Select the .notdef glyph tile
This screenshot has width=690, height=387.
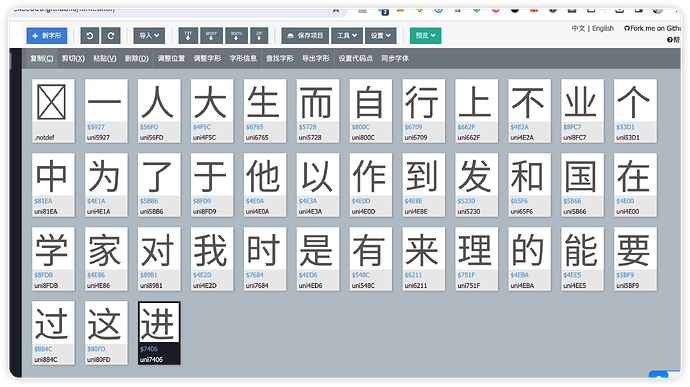(53, 111)
